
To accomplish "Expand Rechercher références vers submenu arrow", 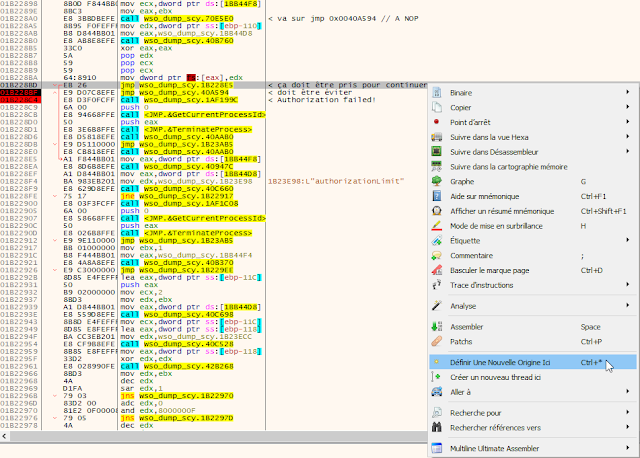I will (x=628, y=427).
